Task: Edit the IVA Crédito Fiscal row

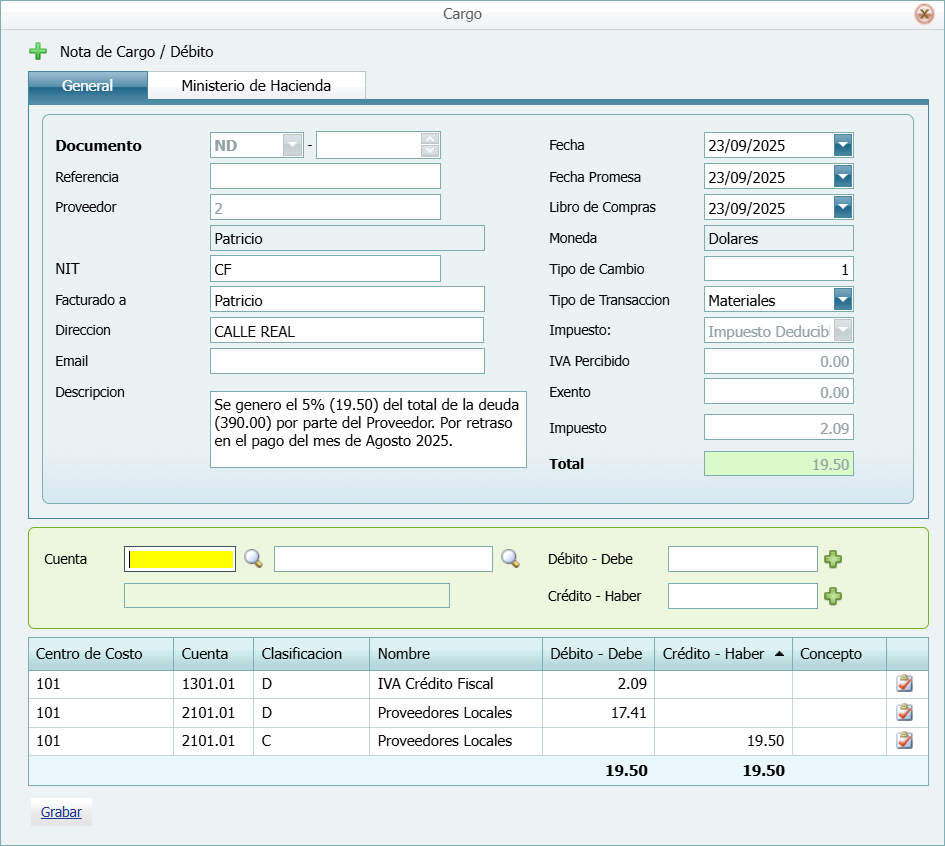Action: coord(904,684)
